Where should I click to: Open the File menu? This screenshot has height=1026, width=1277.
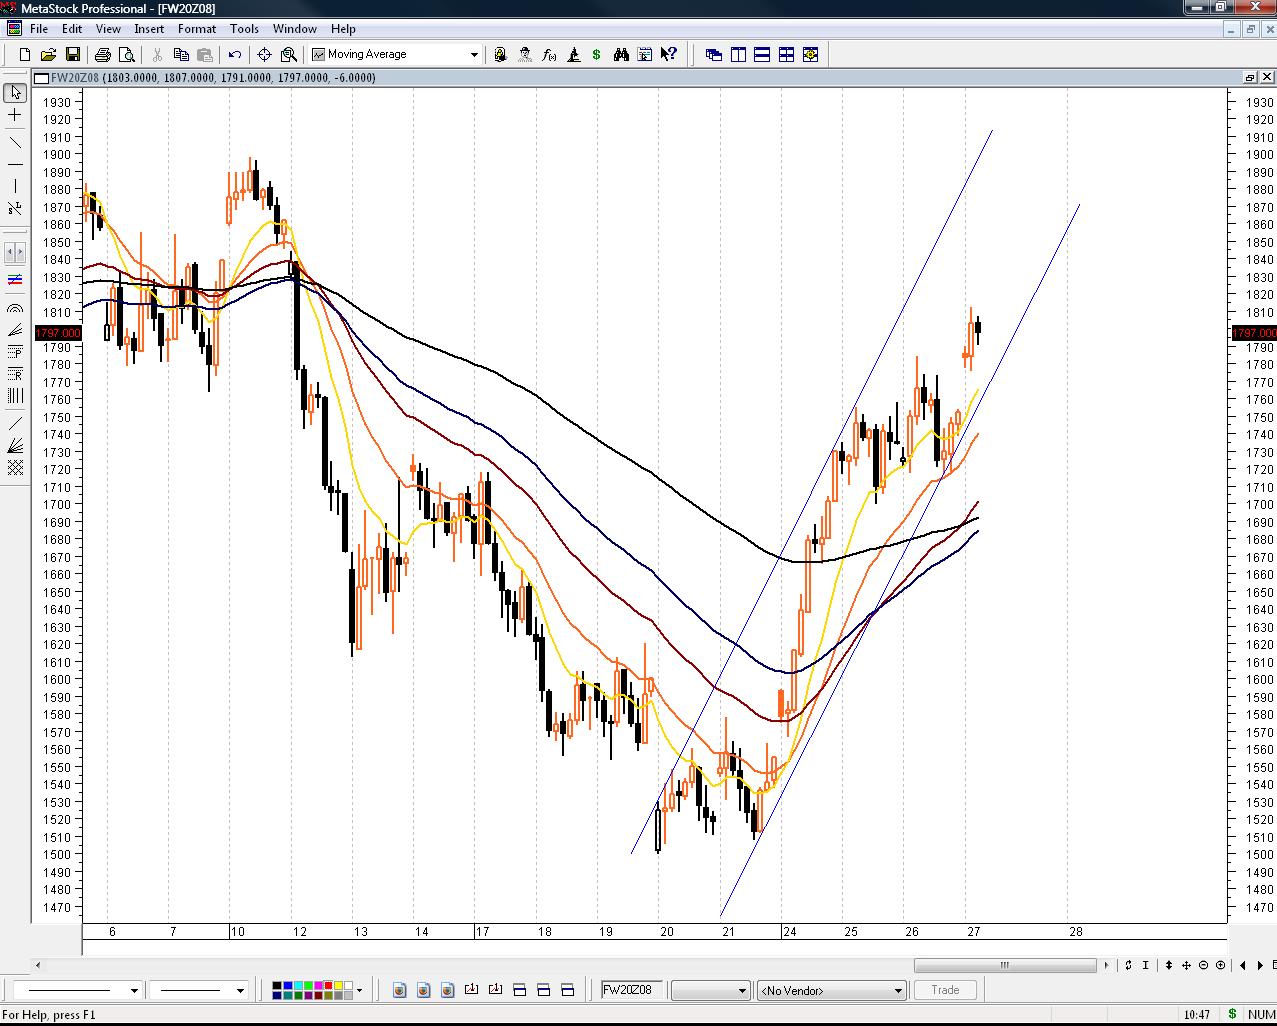pyautogui.click(x=39, y=29)
